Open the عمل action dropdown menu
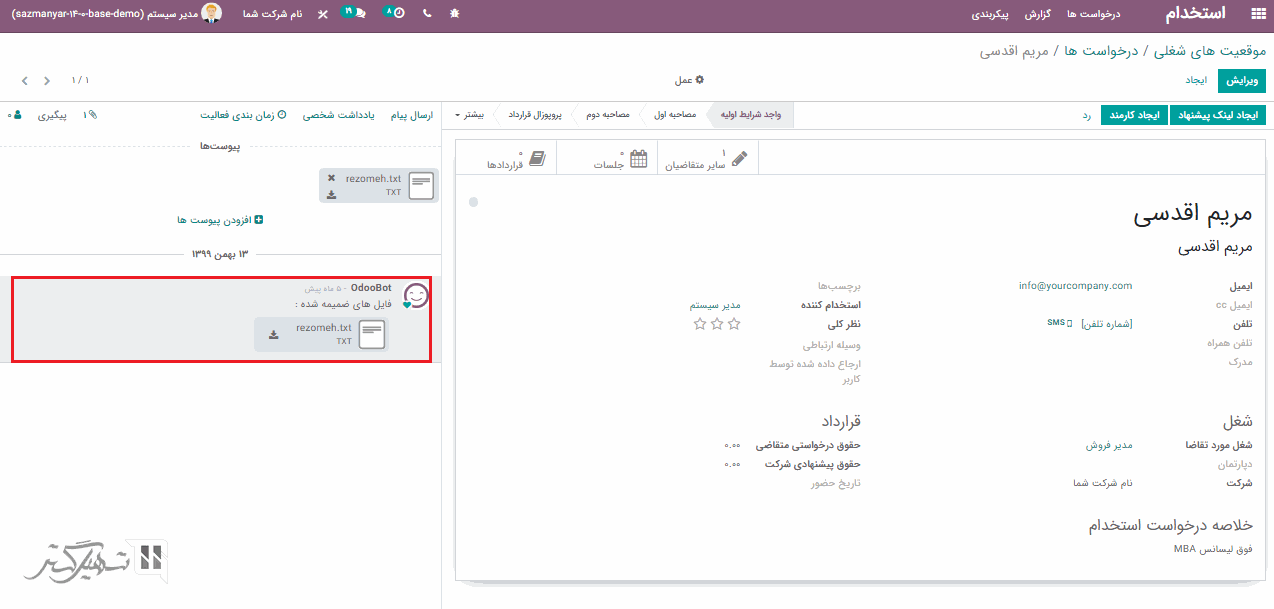This screenshot has height=609, width=1274. 689,80
